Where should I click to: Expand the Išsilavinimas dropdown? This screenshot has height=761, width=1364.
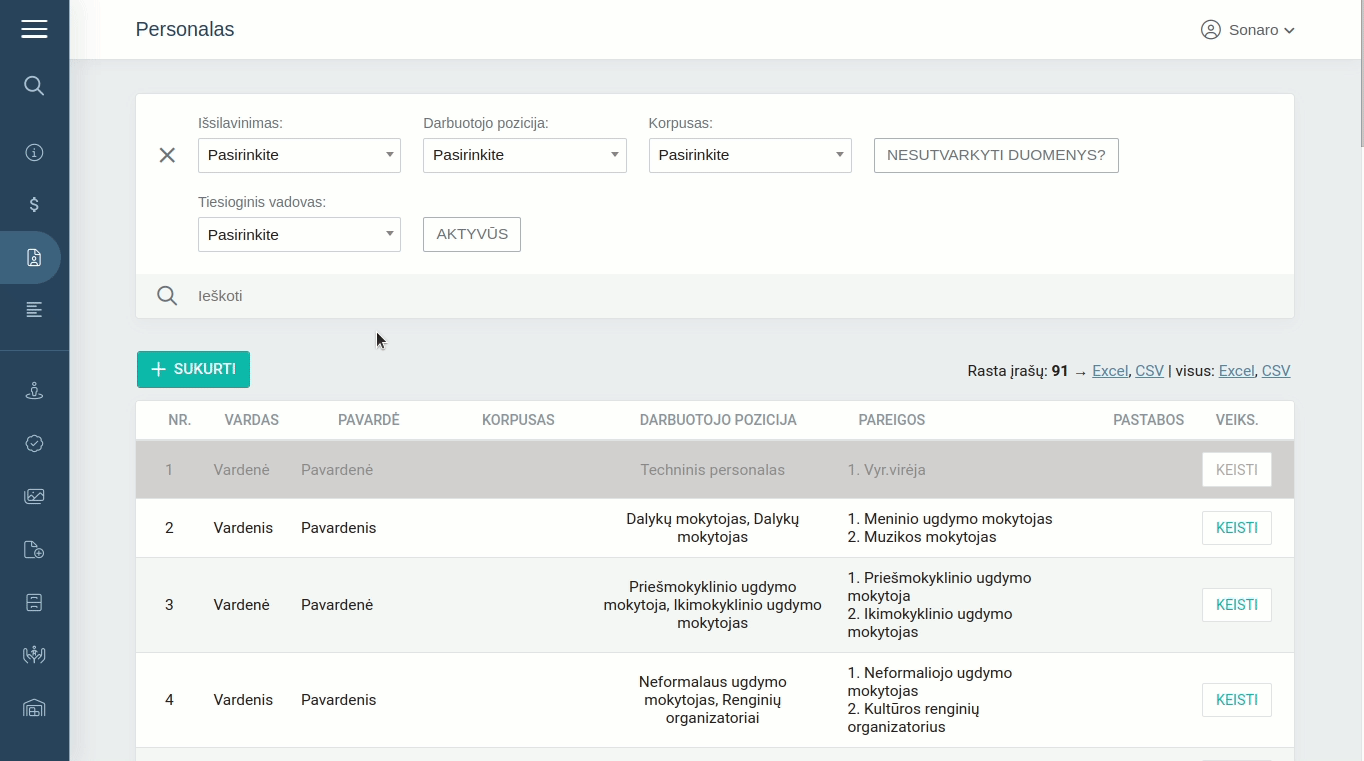(x=299, y=155)
